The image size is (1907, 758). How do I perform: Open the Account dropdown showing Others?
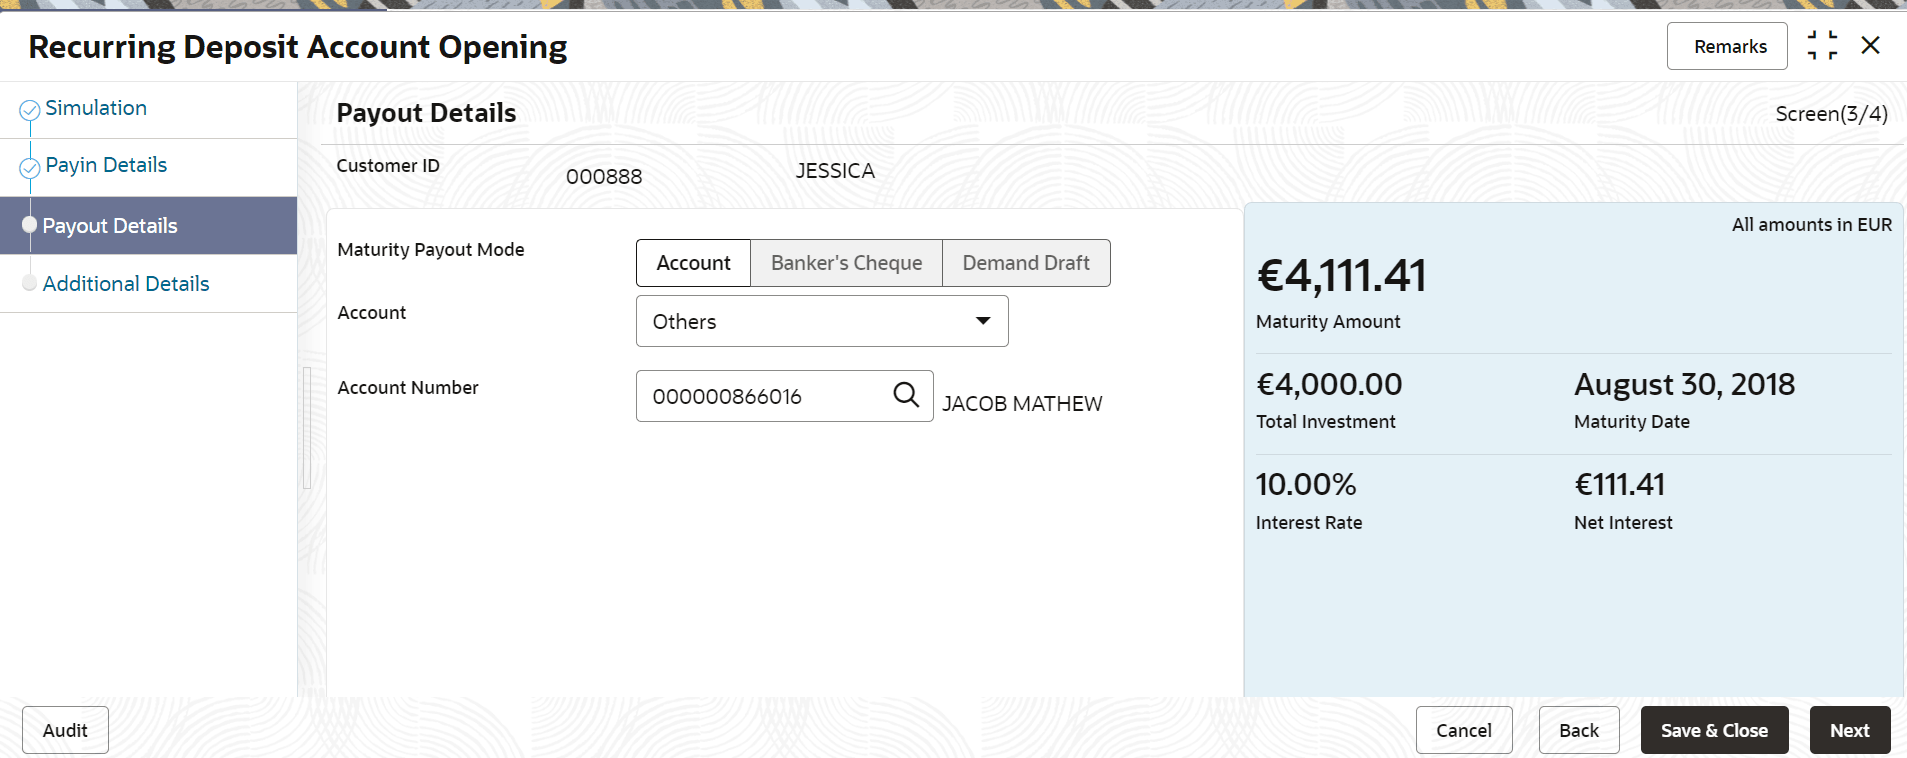click(800, 321)
